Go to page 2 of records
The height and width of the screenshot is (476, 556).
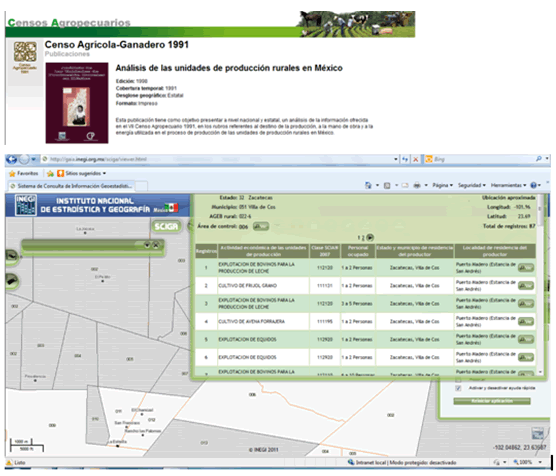363,238
